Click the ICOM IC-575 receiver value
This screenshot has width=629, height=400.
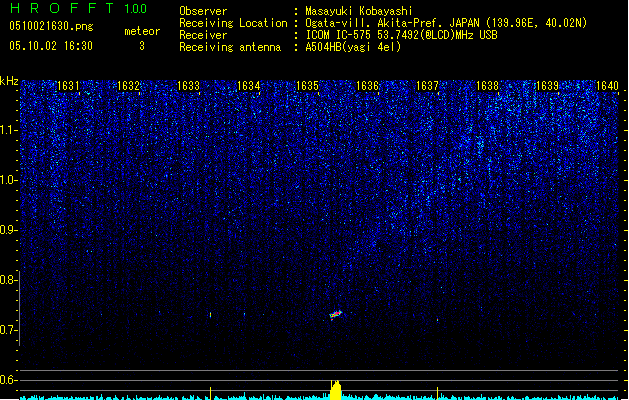pyautogui.click(x=402, y=35)
